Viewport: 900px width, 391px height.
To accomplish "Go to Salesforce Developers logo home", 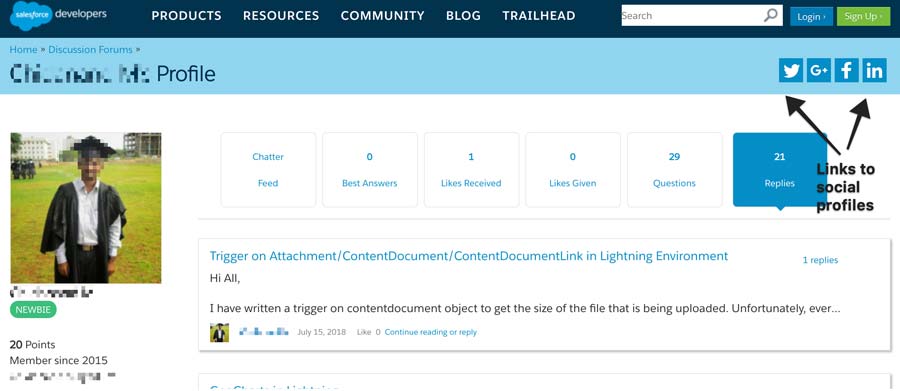I will [x=59, y=15].
